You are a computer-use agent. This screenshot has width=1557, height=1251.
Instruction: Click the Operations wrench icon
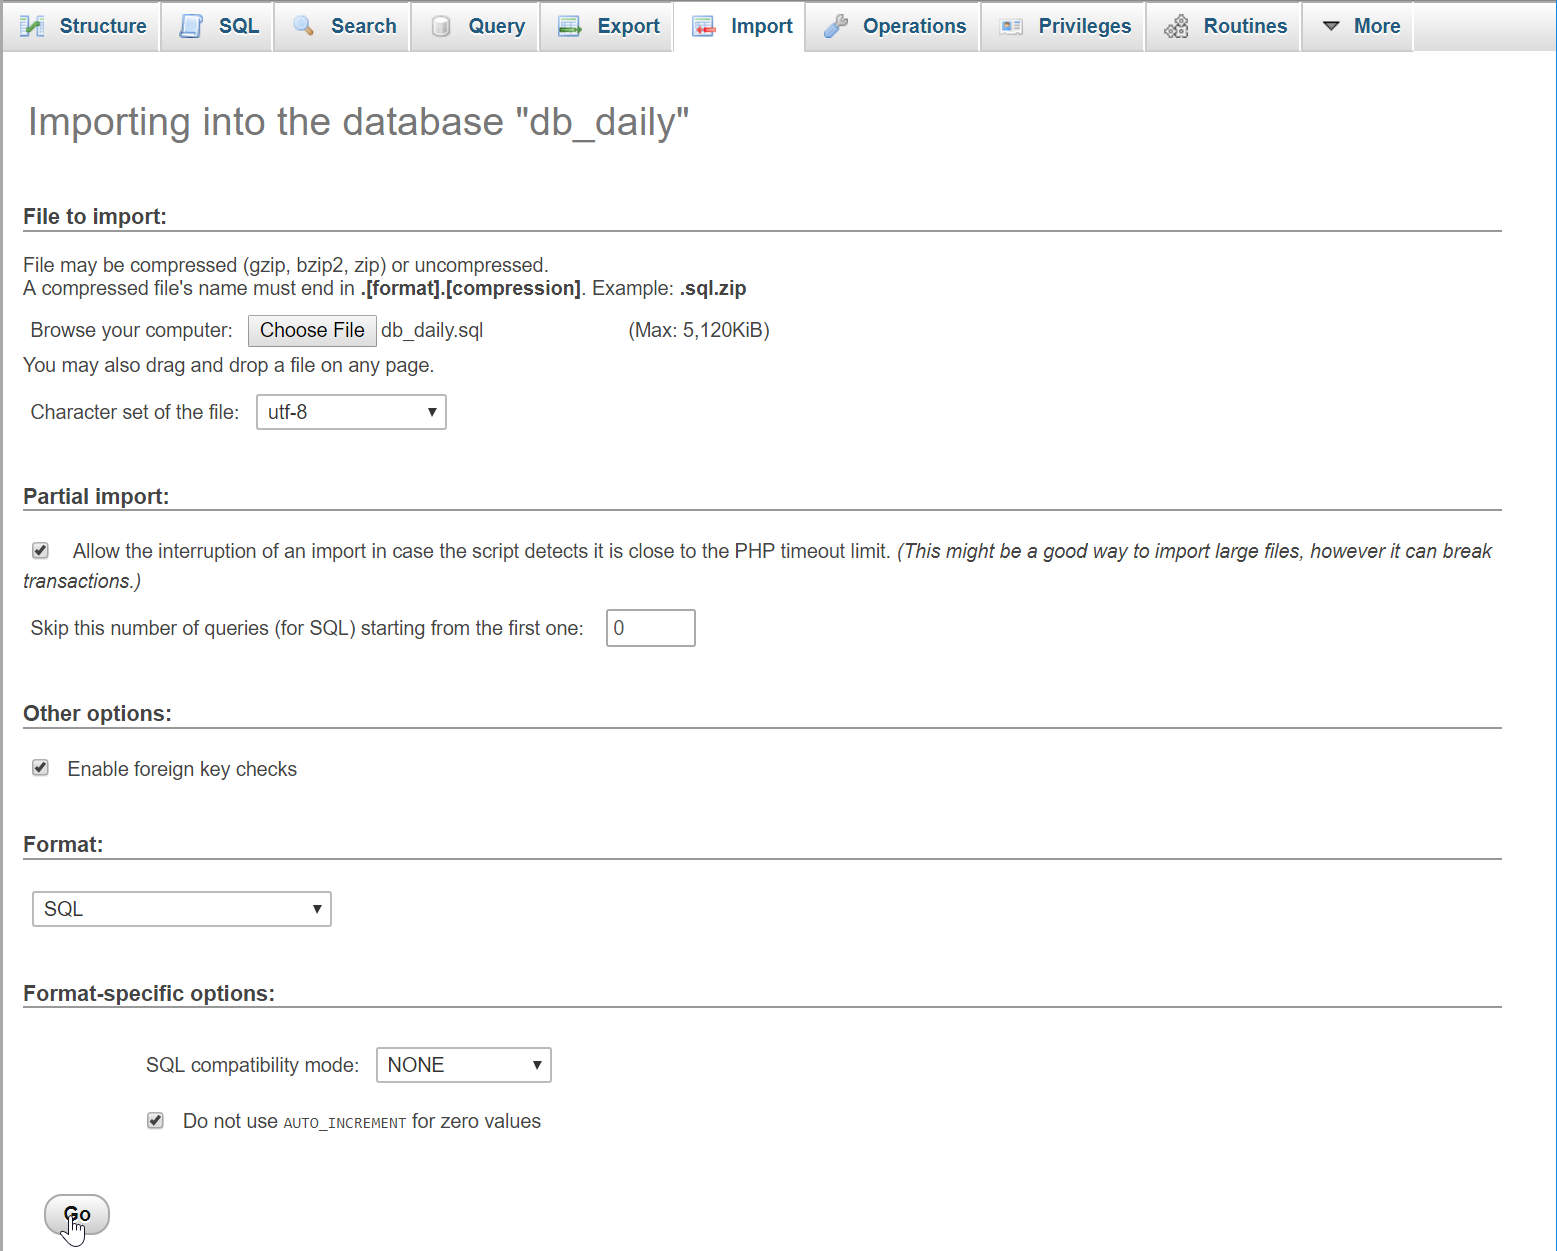[836, 26]
